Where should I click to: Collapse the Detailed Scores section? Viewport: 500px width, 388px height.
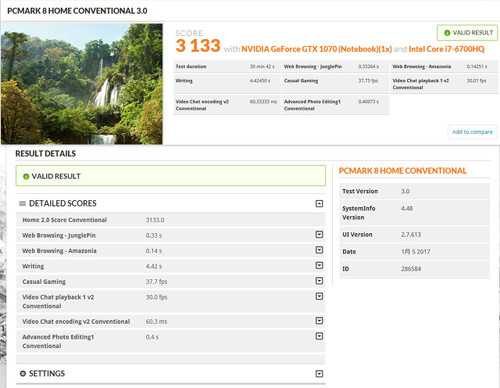tap(319, 203)
